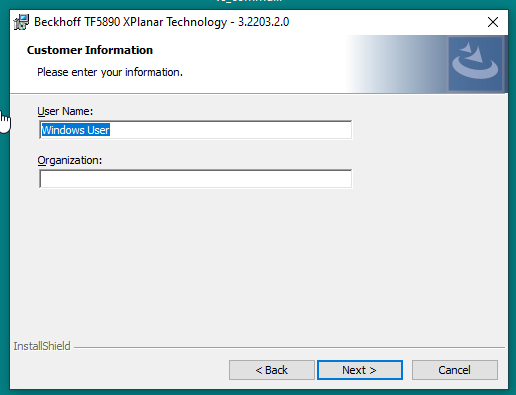Click the 'User Name:' label
The width and height of the screenshot is (516, 395).
pos(65,111)
